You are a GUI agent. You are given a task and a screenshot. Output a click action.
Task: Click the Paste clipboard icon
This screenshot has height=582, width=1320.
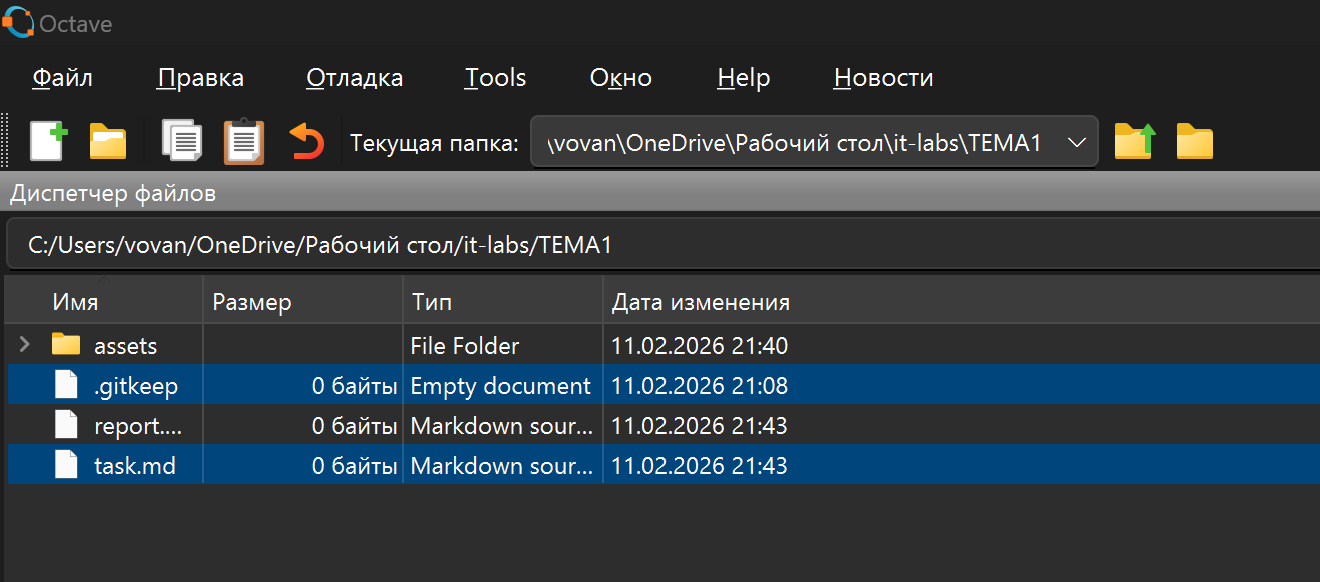[x=243, y=142]
